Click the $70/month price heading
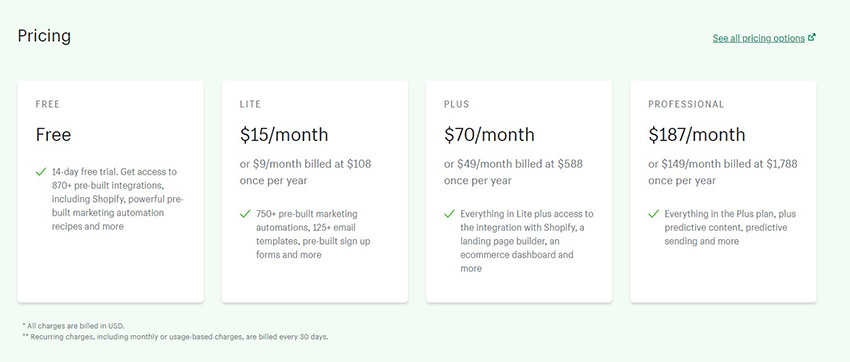Image resolution: width=850 pixels, height=362 pixels. [x=490, y=135]
